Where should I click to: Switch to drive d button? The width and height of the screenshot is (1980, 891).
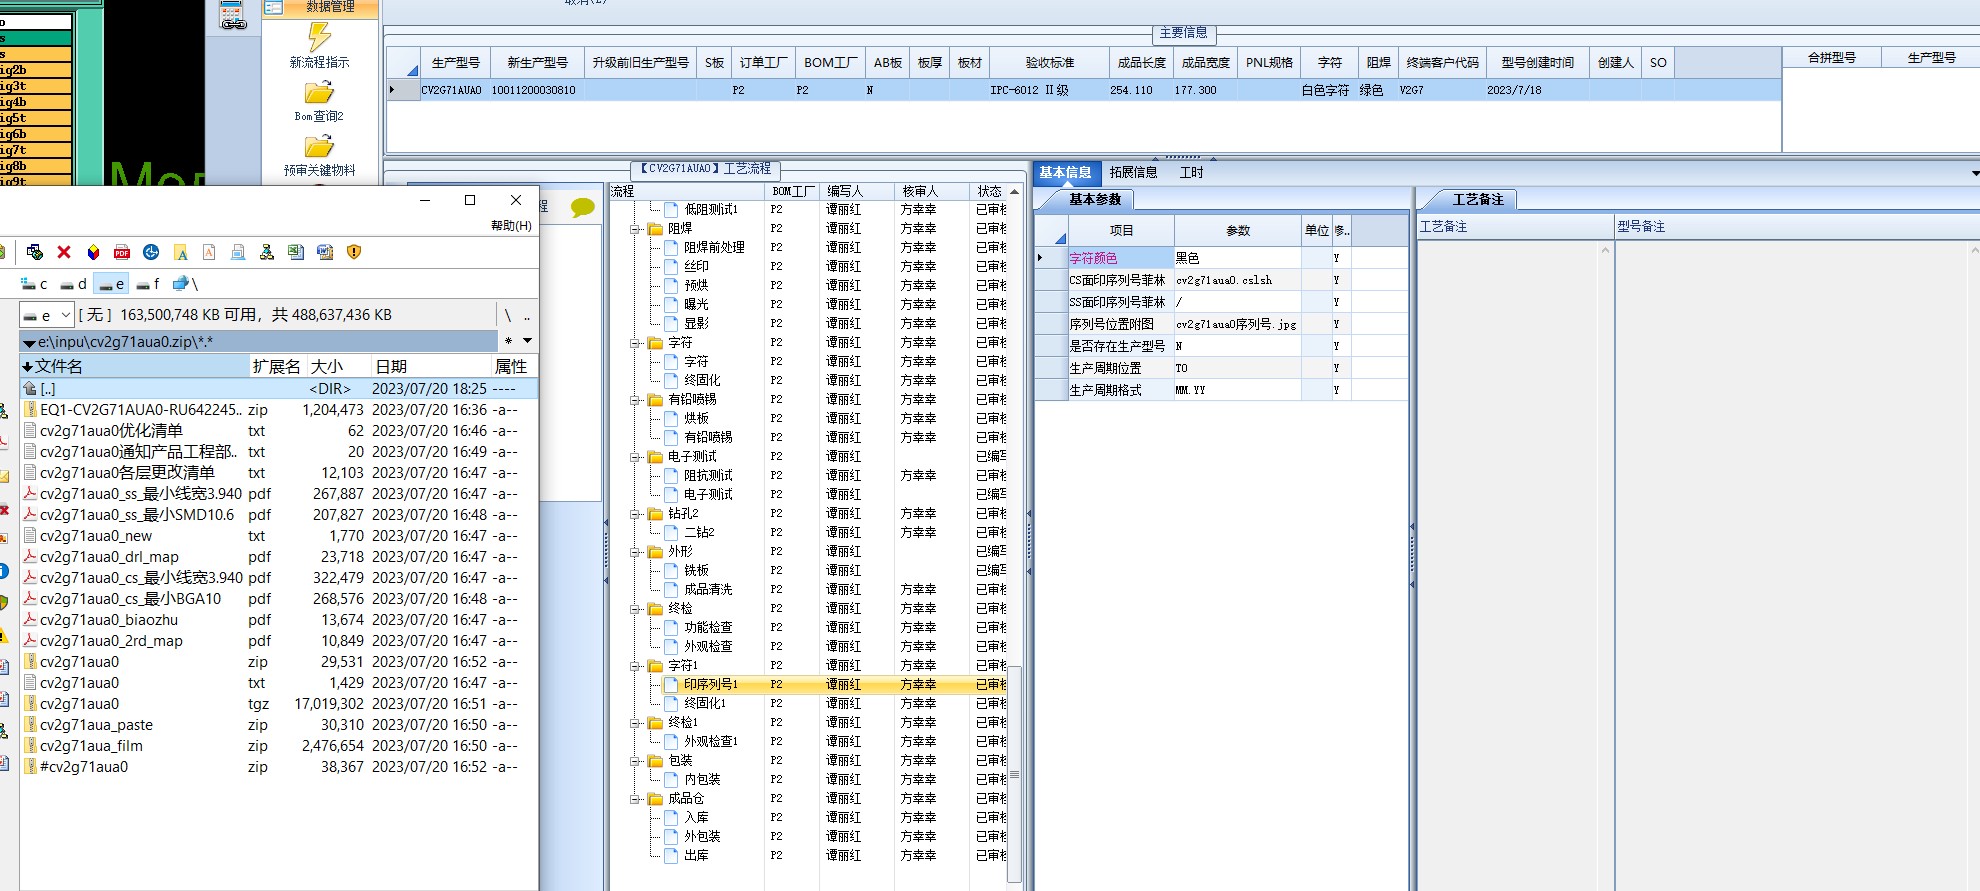pyautogui.click(x=74, y=284)
